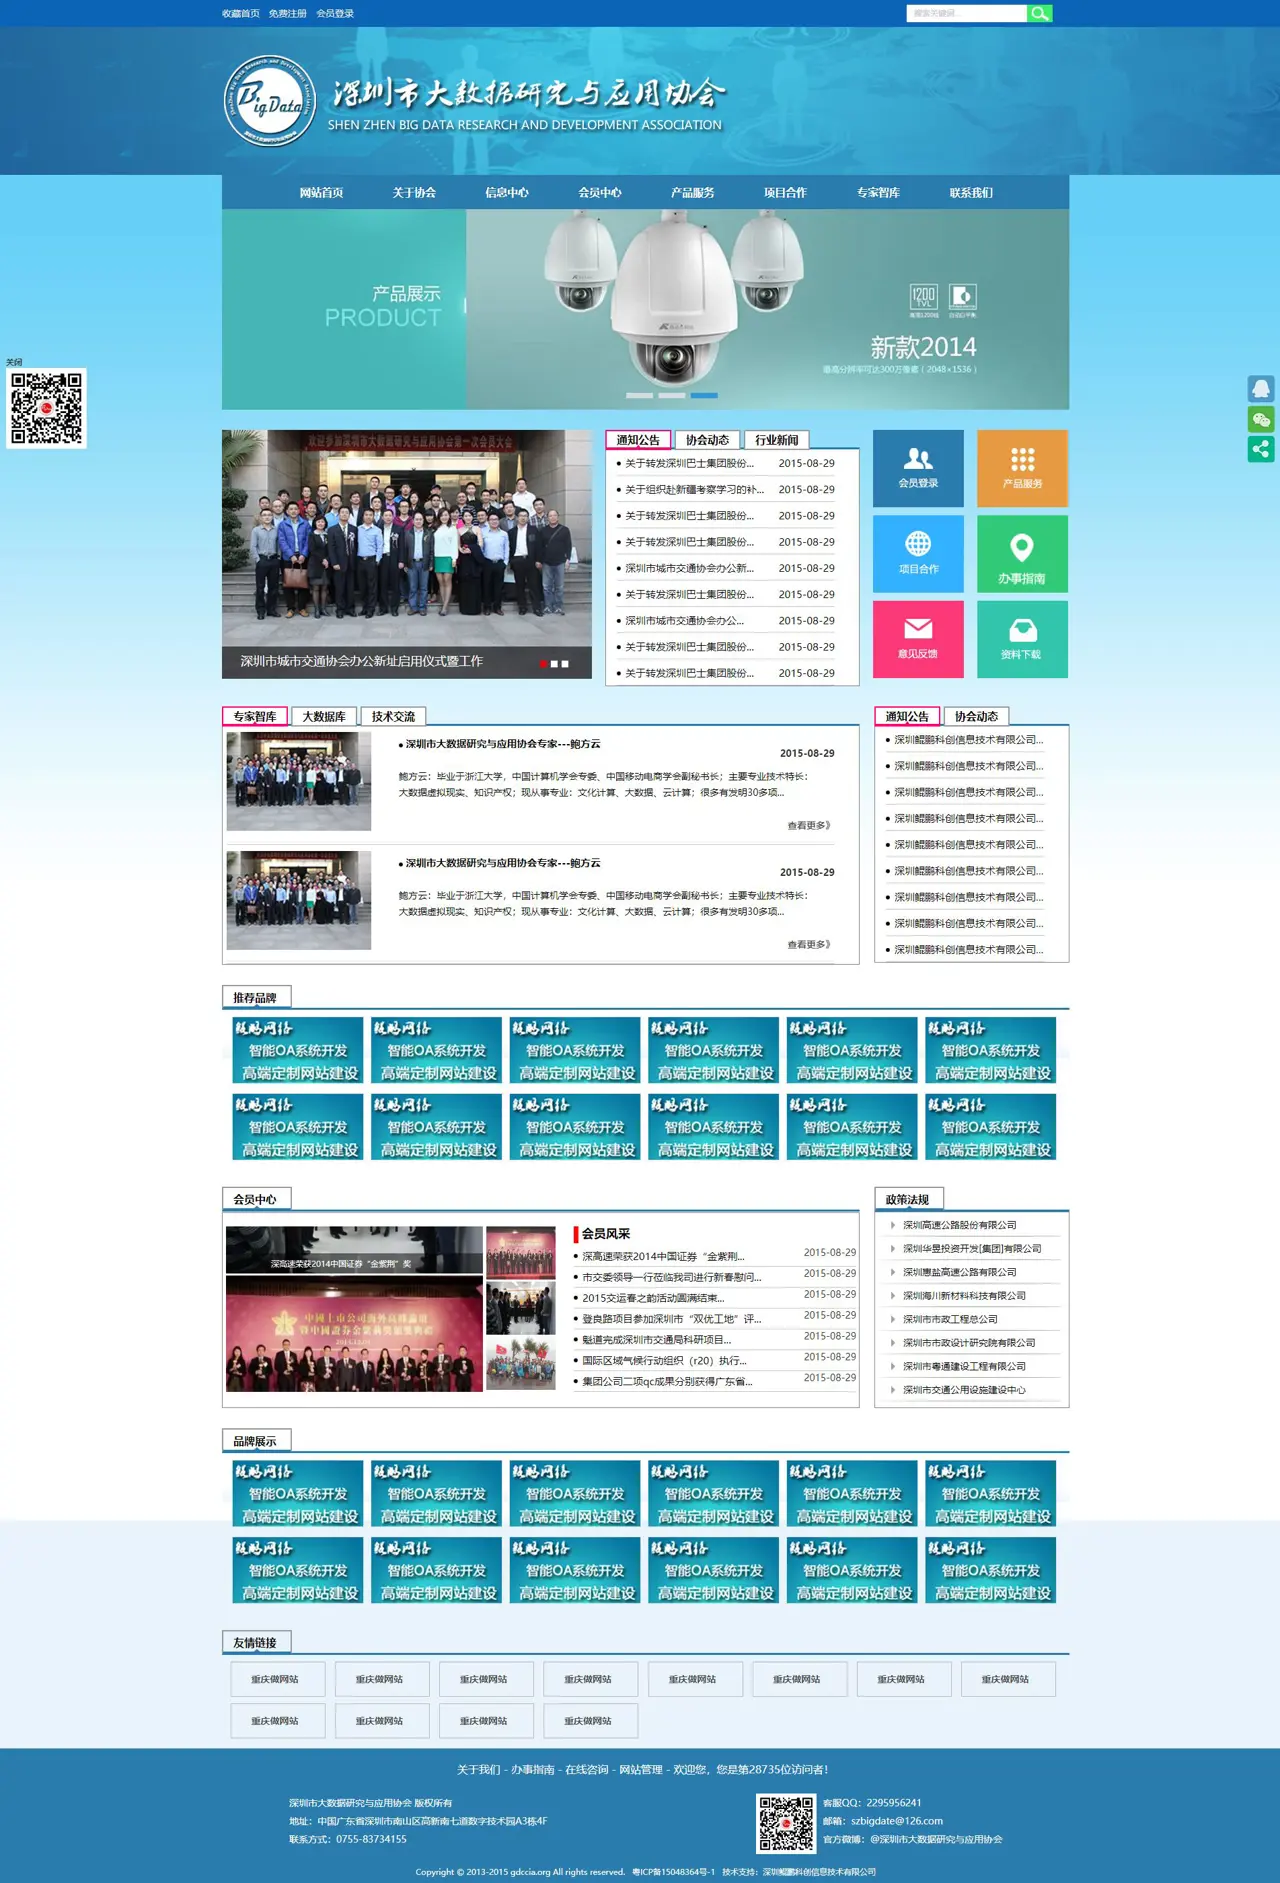Click 查看更多 under the first expert article
This screenshot has height=1883, width=1280.
[809, 825]
